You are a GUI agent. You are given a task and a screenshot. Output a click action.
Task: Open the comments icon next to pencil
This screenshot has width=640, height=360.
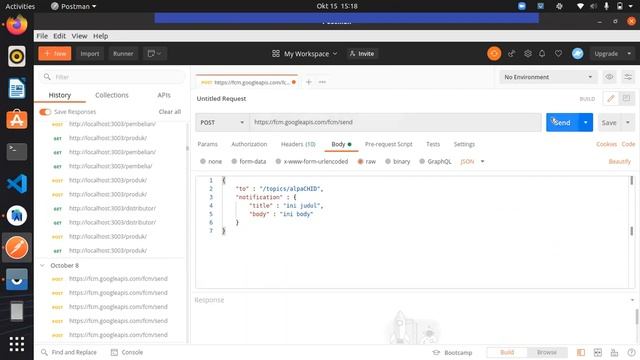click(626, 98)
